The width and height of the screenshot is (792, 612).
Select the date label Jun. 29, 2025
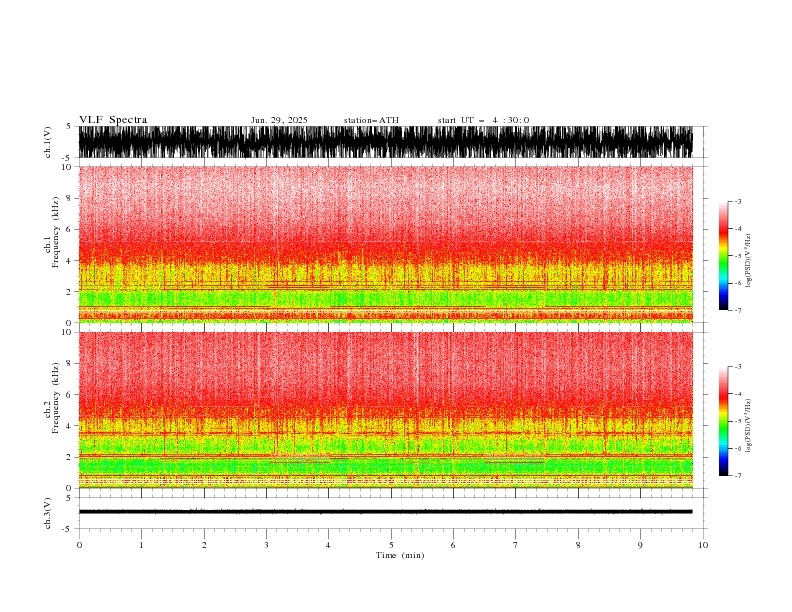[279, 120]
